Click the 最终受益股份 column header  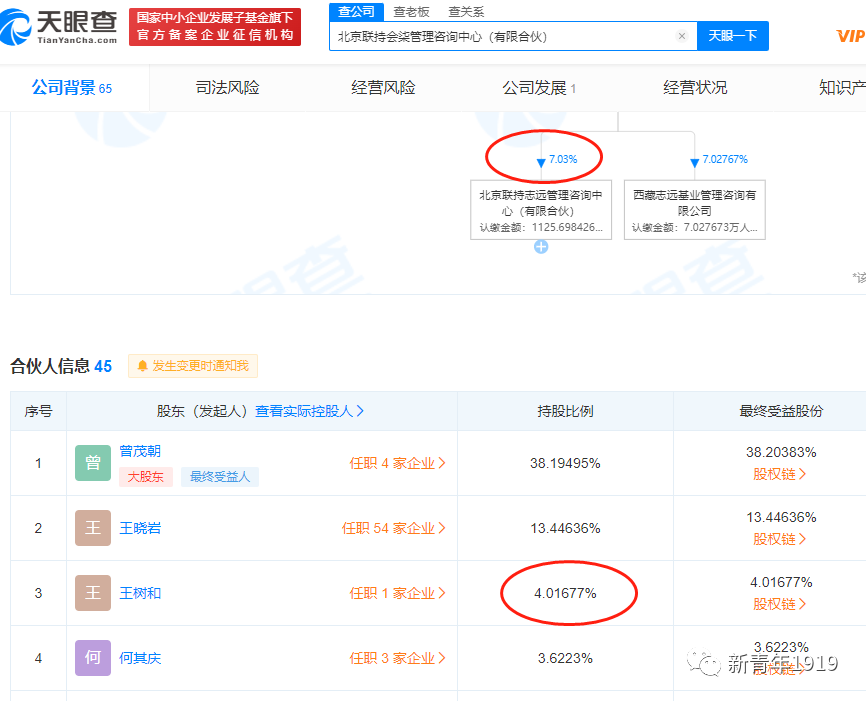781,411
